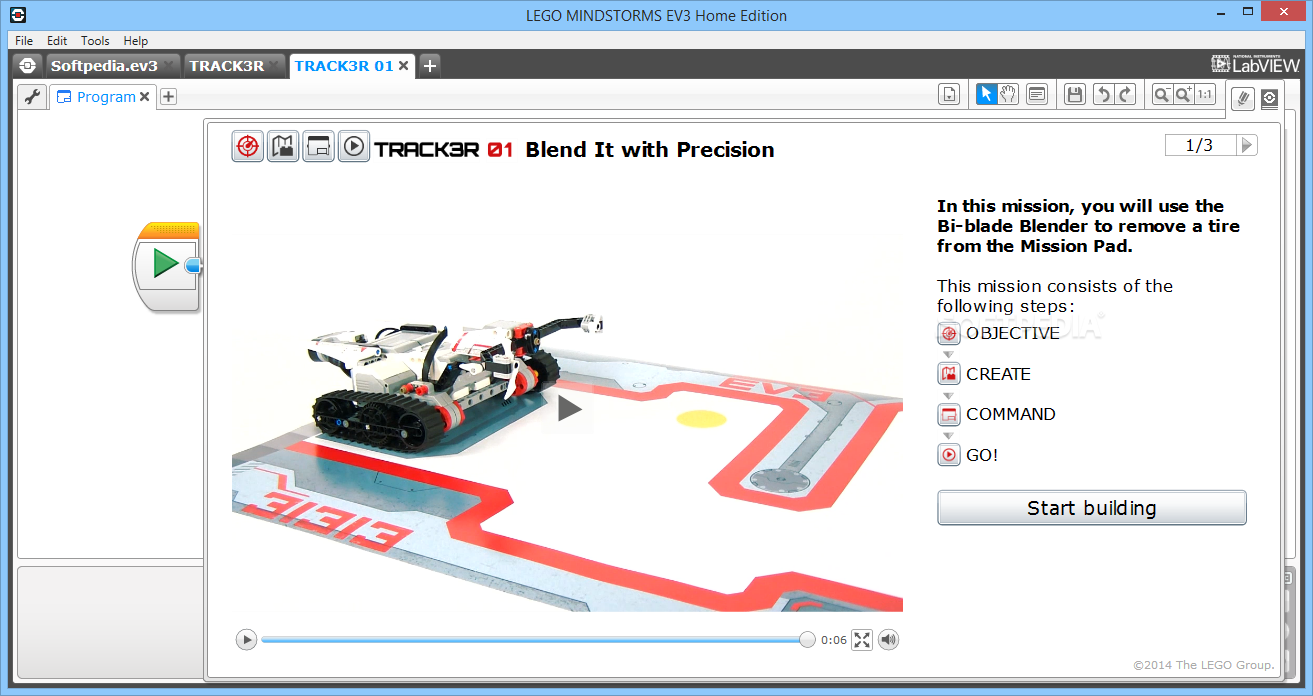The image size is (1313, 696).
Task: Mute the video sound
Action: point(888,640)
